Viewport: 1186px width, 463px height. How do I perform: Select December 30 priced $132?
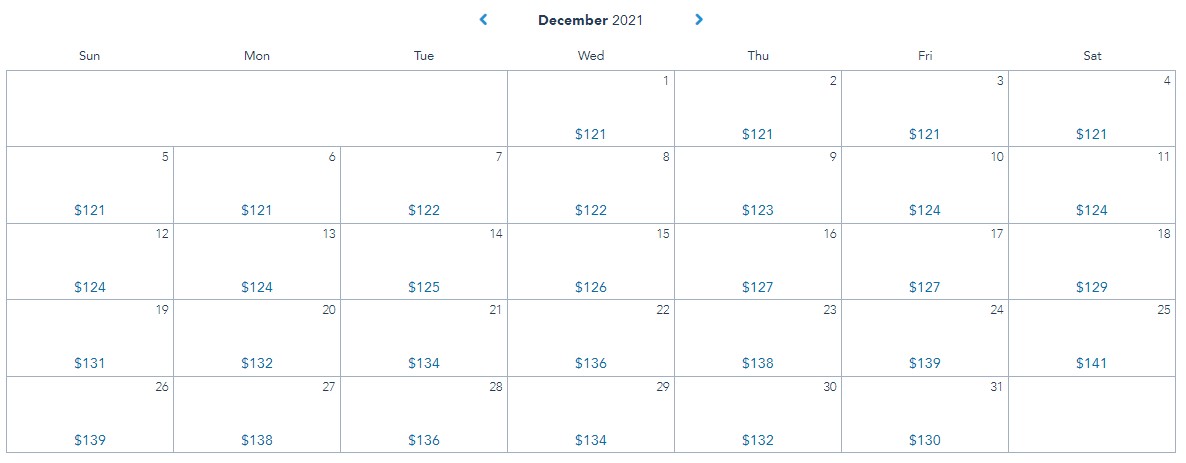tap(758, 414)
